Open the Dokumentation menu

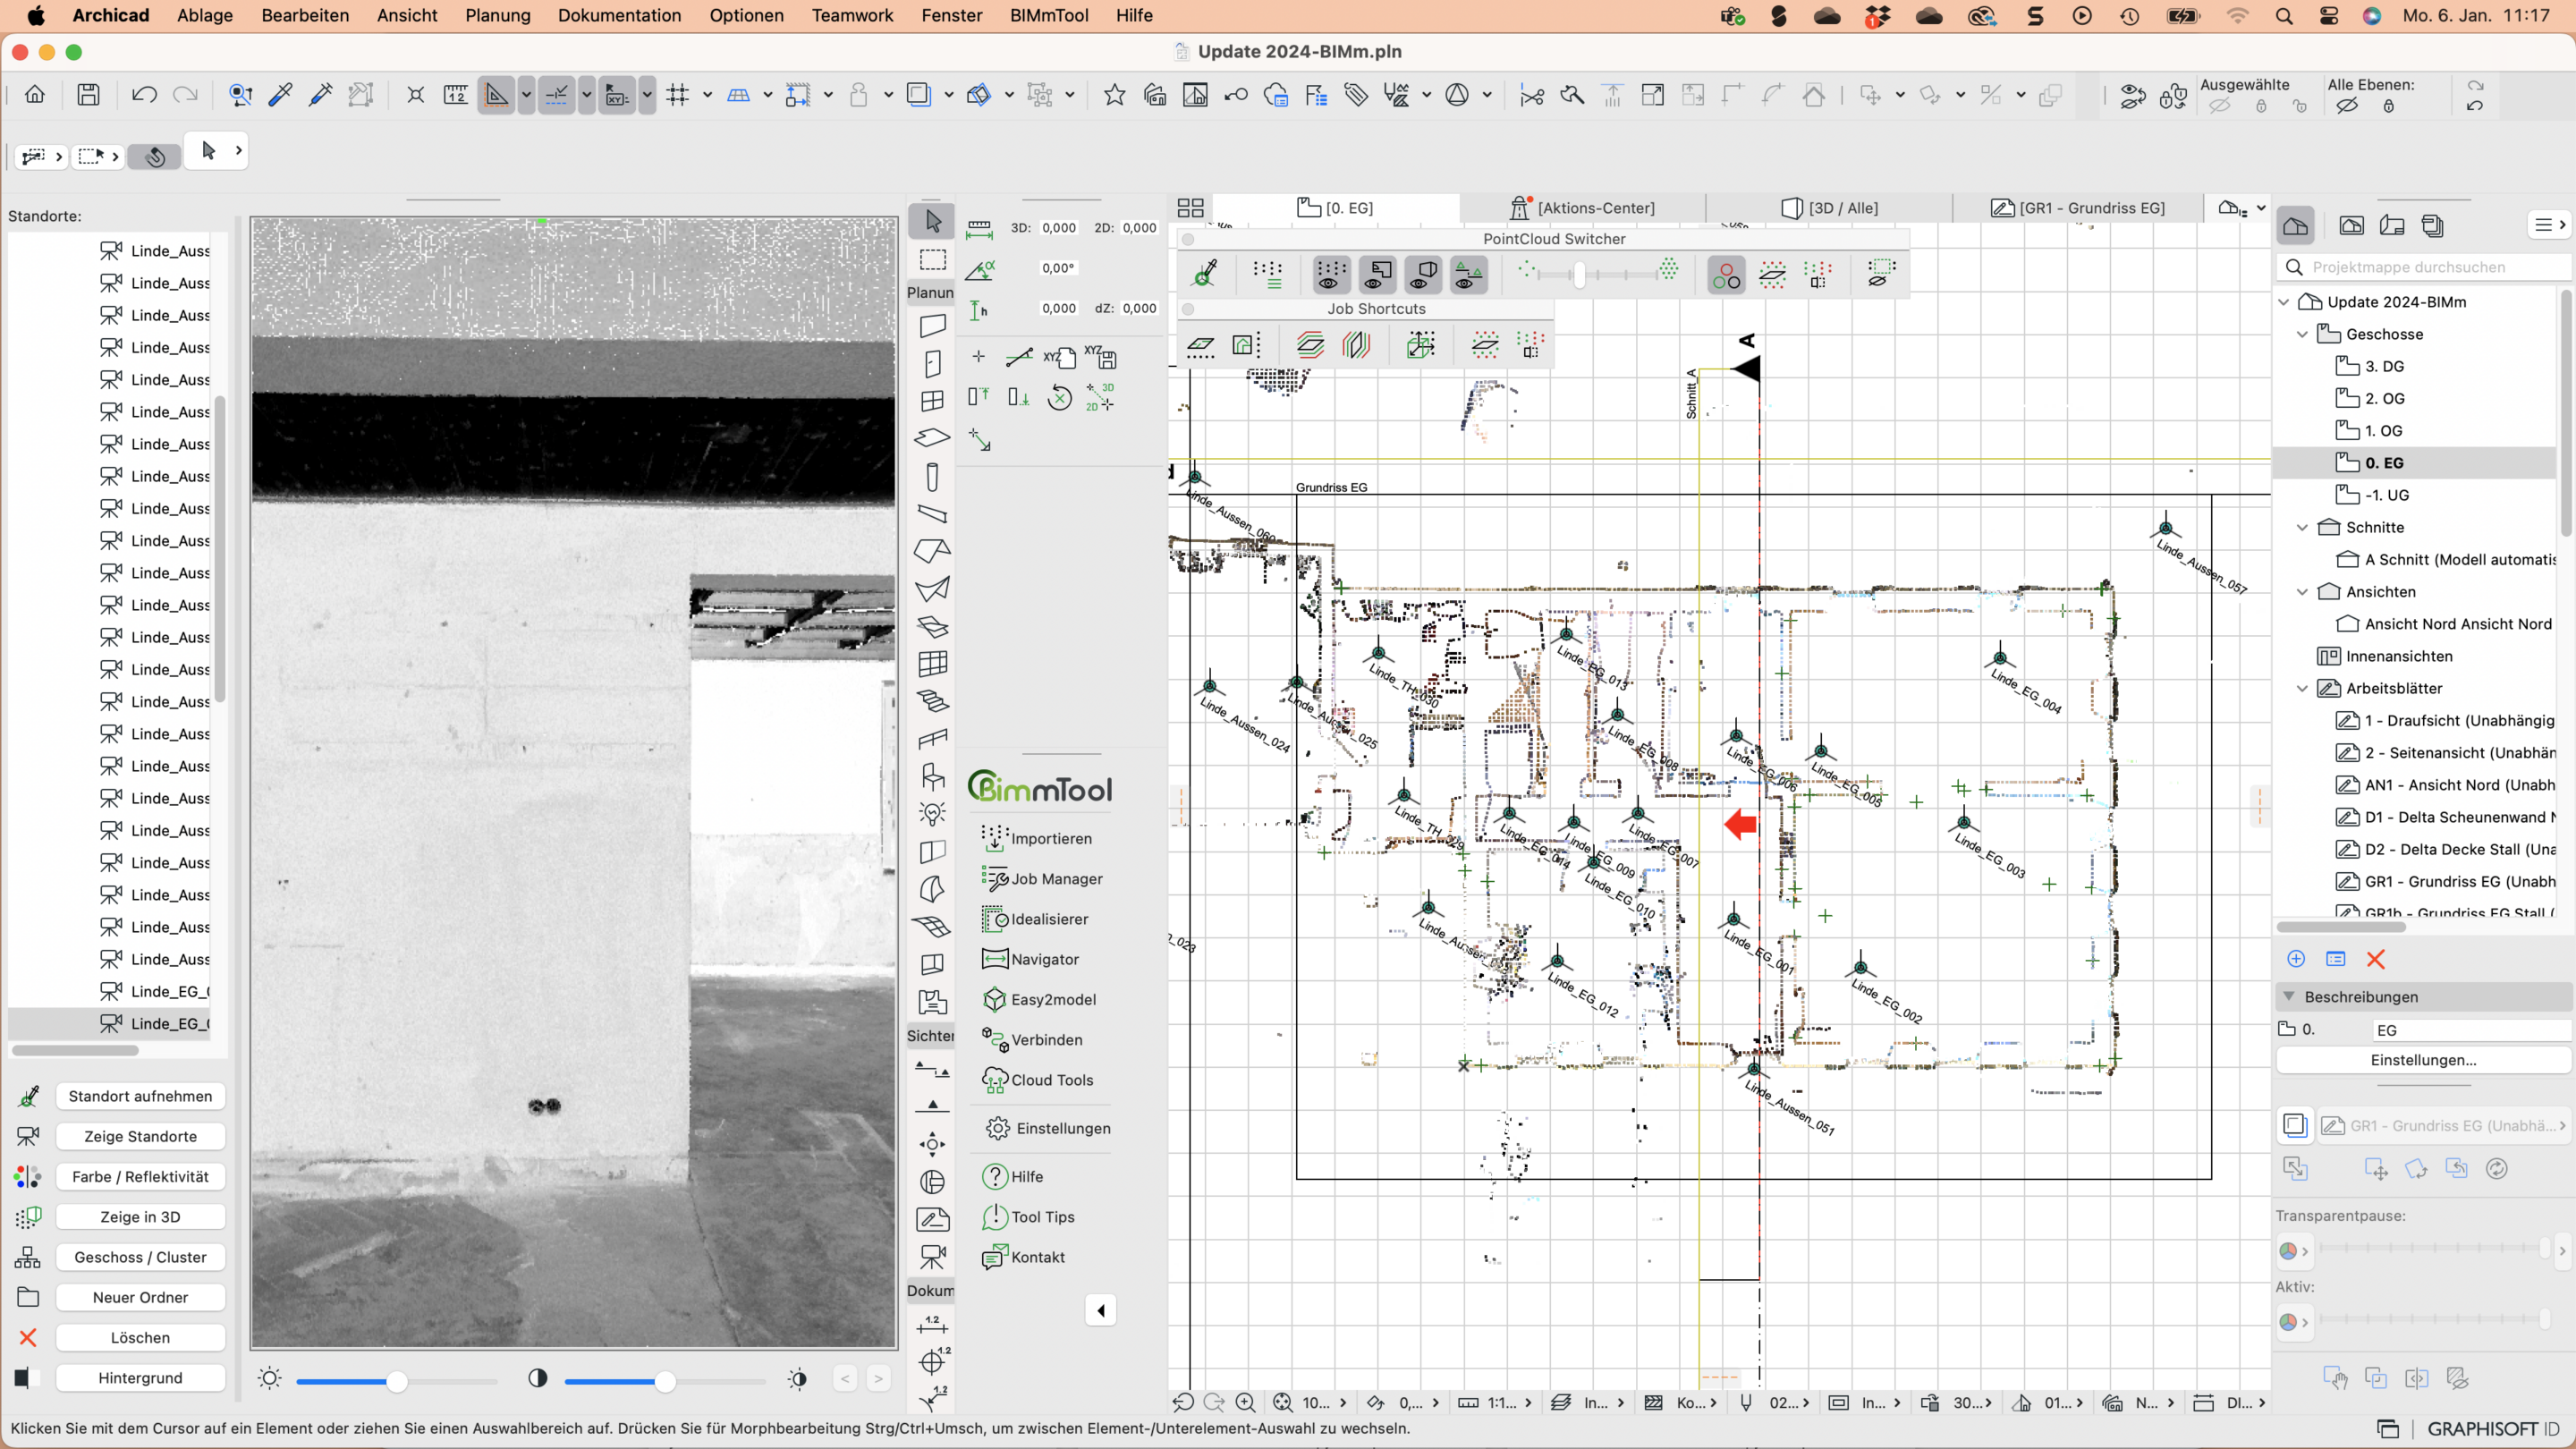(x=619, y=15)
